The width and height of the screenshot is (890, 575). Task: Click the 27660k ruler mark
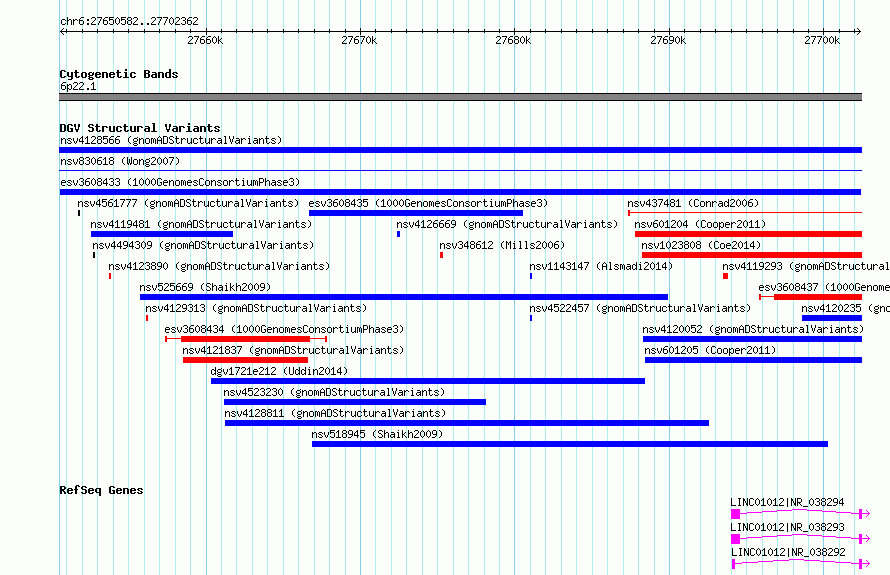point(205,40)
